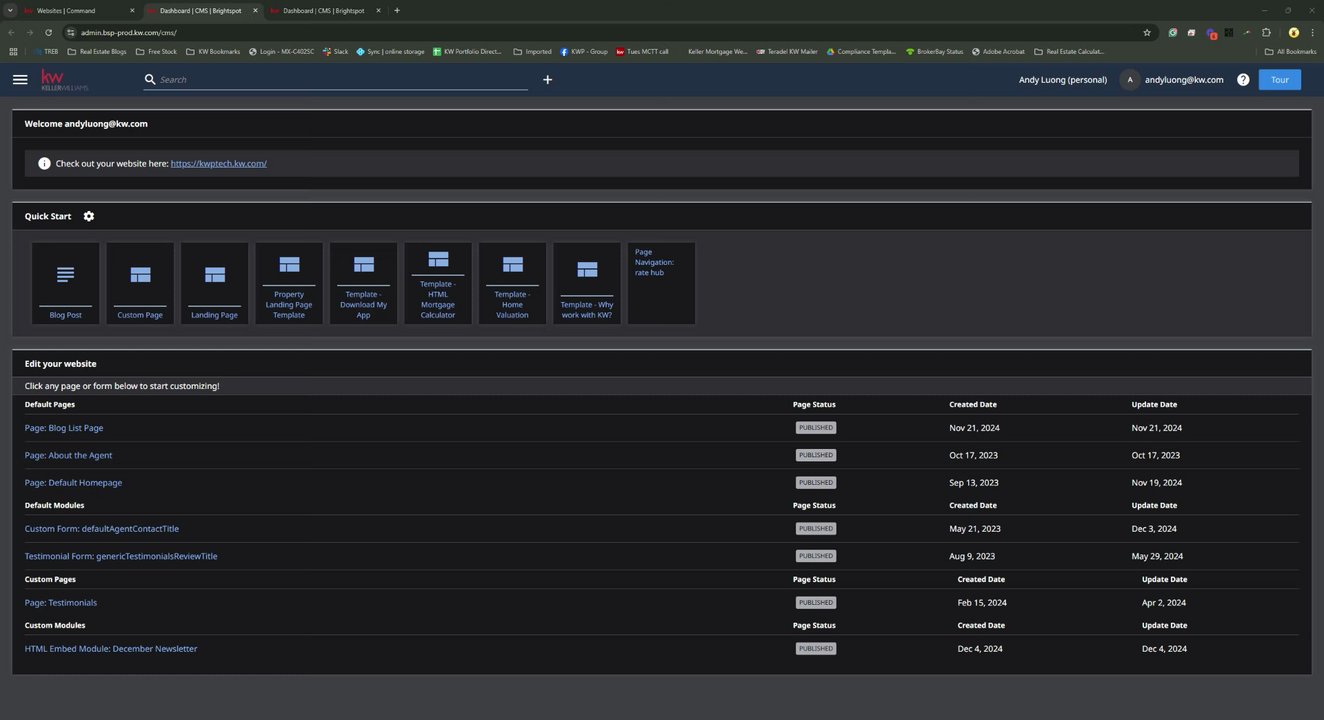Open the help question mark icon
The height and width of the screenshot is (720, 1324).
coord(1243,80)
